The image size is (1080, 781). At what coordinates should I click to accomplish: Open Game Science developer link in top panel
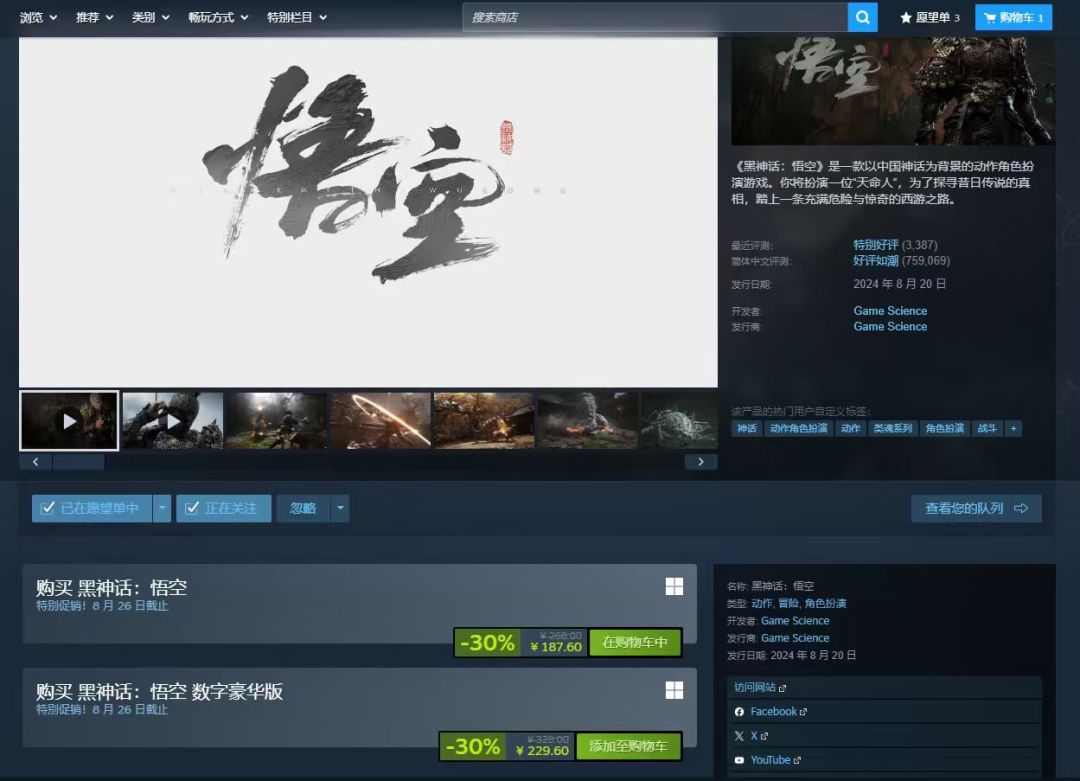point(890,311)
